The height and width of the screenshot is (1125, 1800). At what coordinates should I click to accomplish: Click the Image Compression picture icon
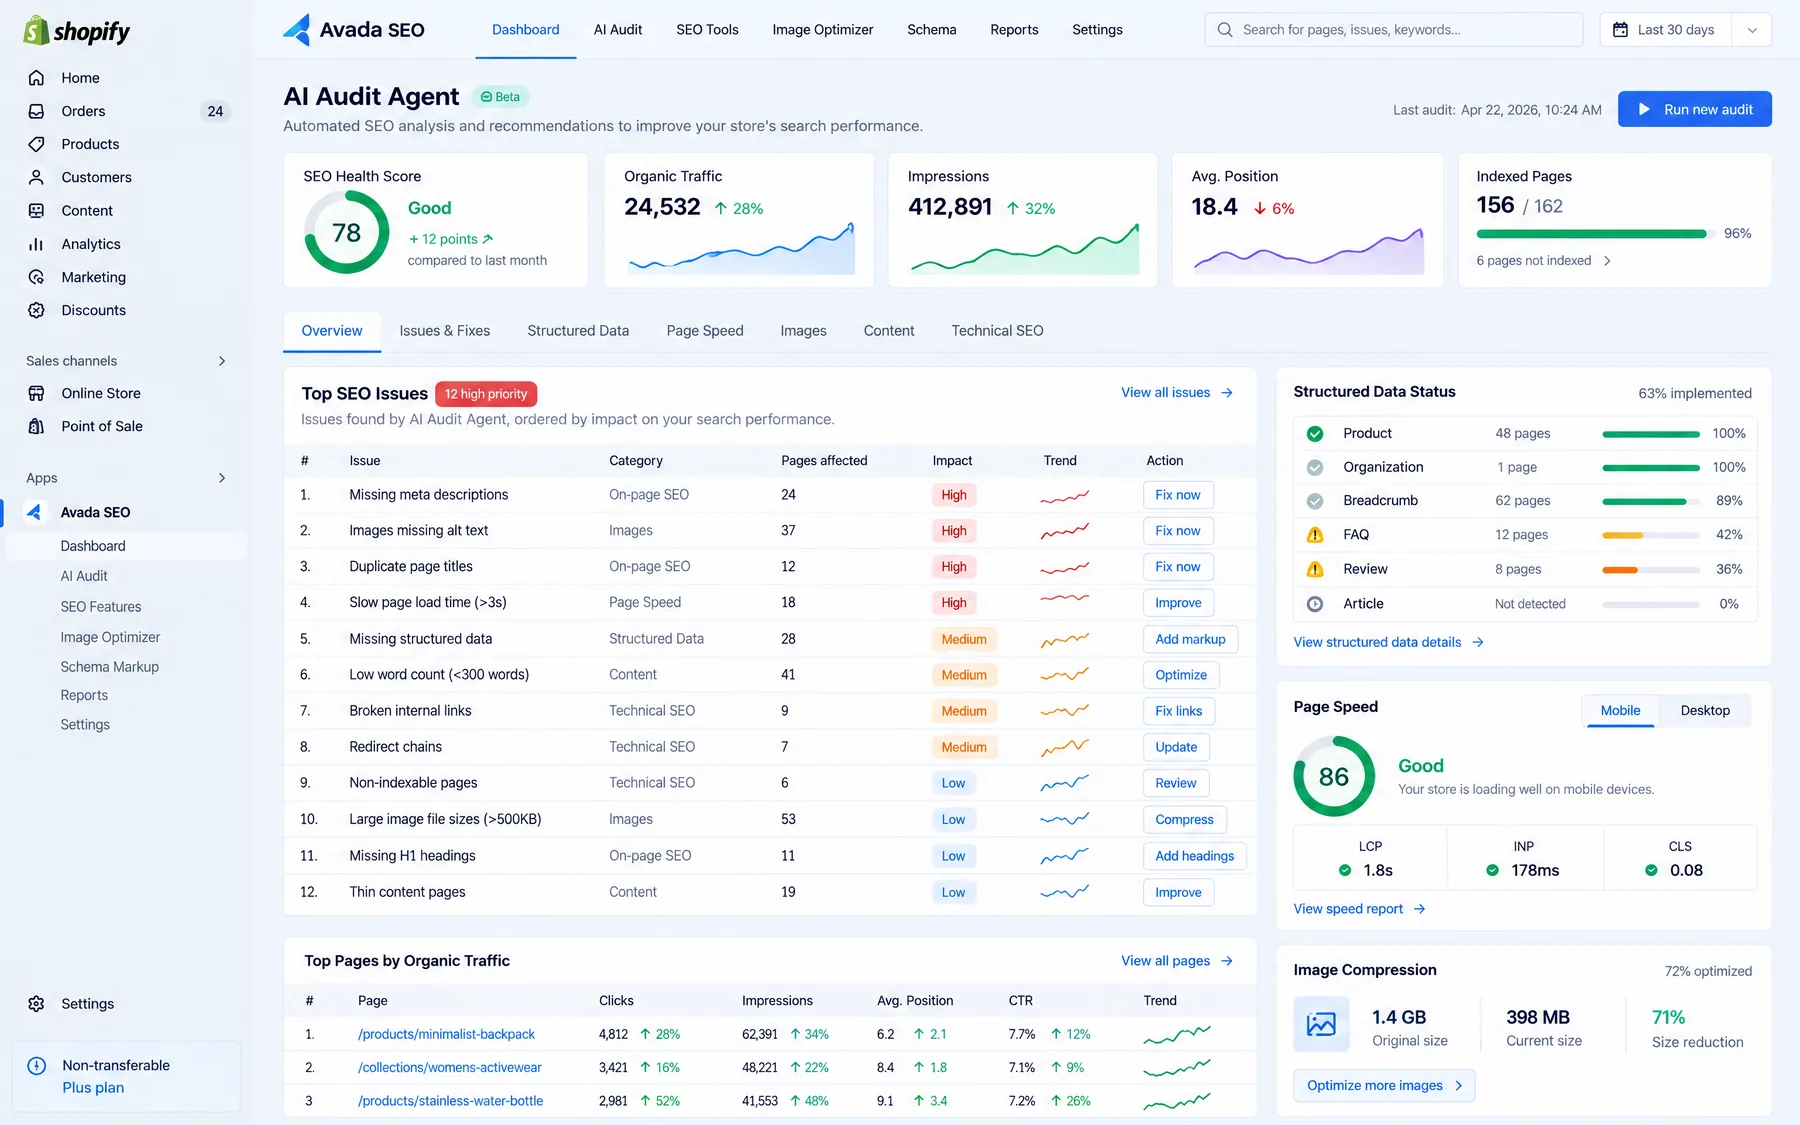point(1321,1024)
